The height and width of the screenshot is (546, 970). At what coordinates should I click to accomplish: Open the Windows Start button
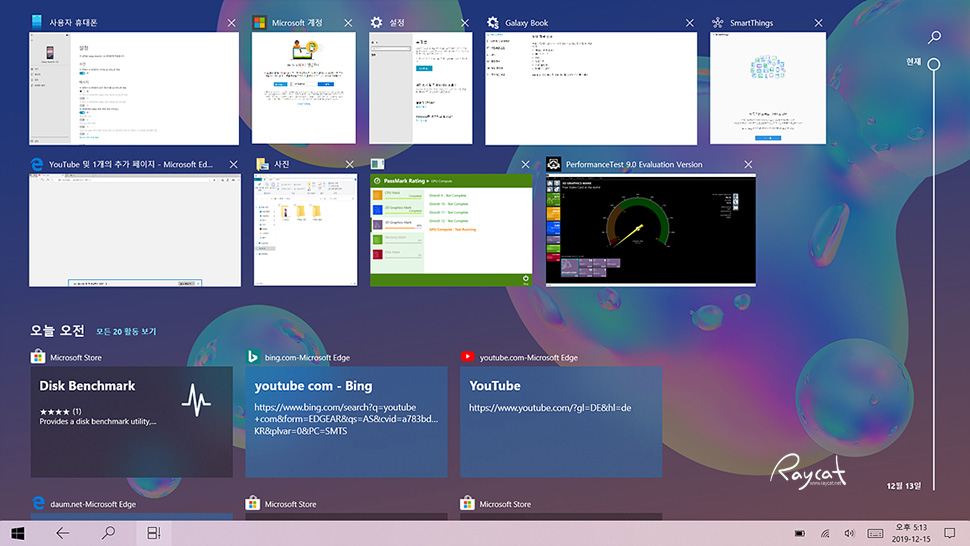coord(17,533)
